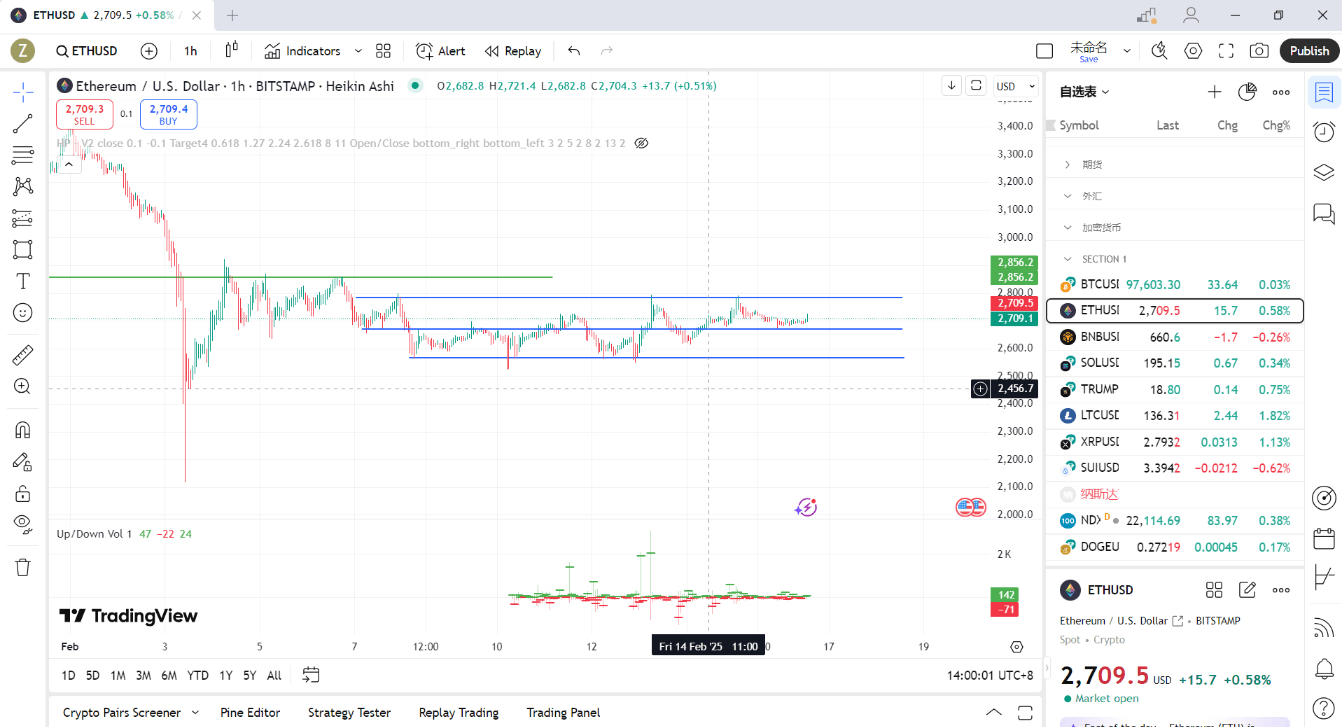Add a symbol to the watchlist
The image size is (1342, 727).
(1214, 92)
